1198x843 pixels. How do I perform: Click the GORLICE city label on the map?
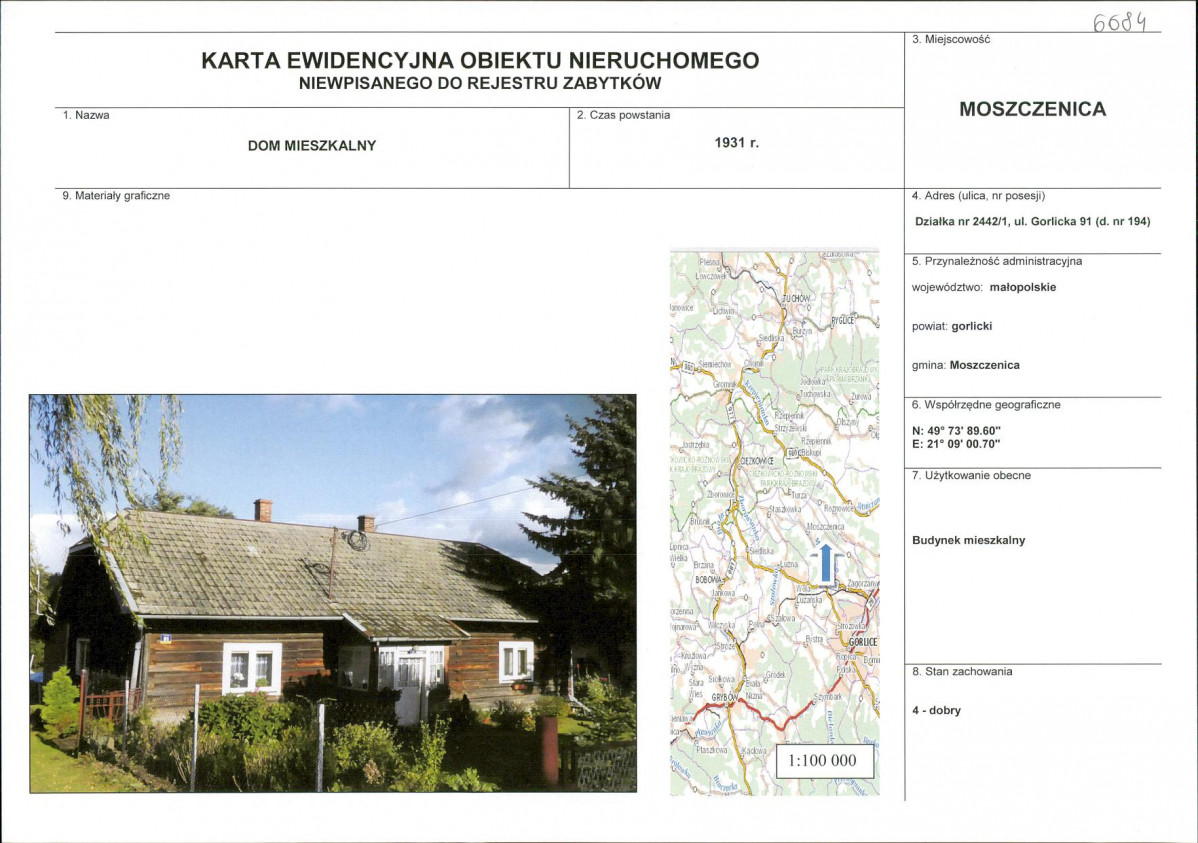point(865,642)
